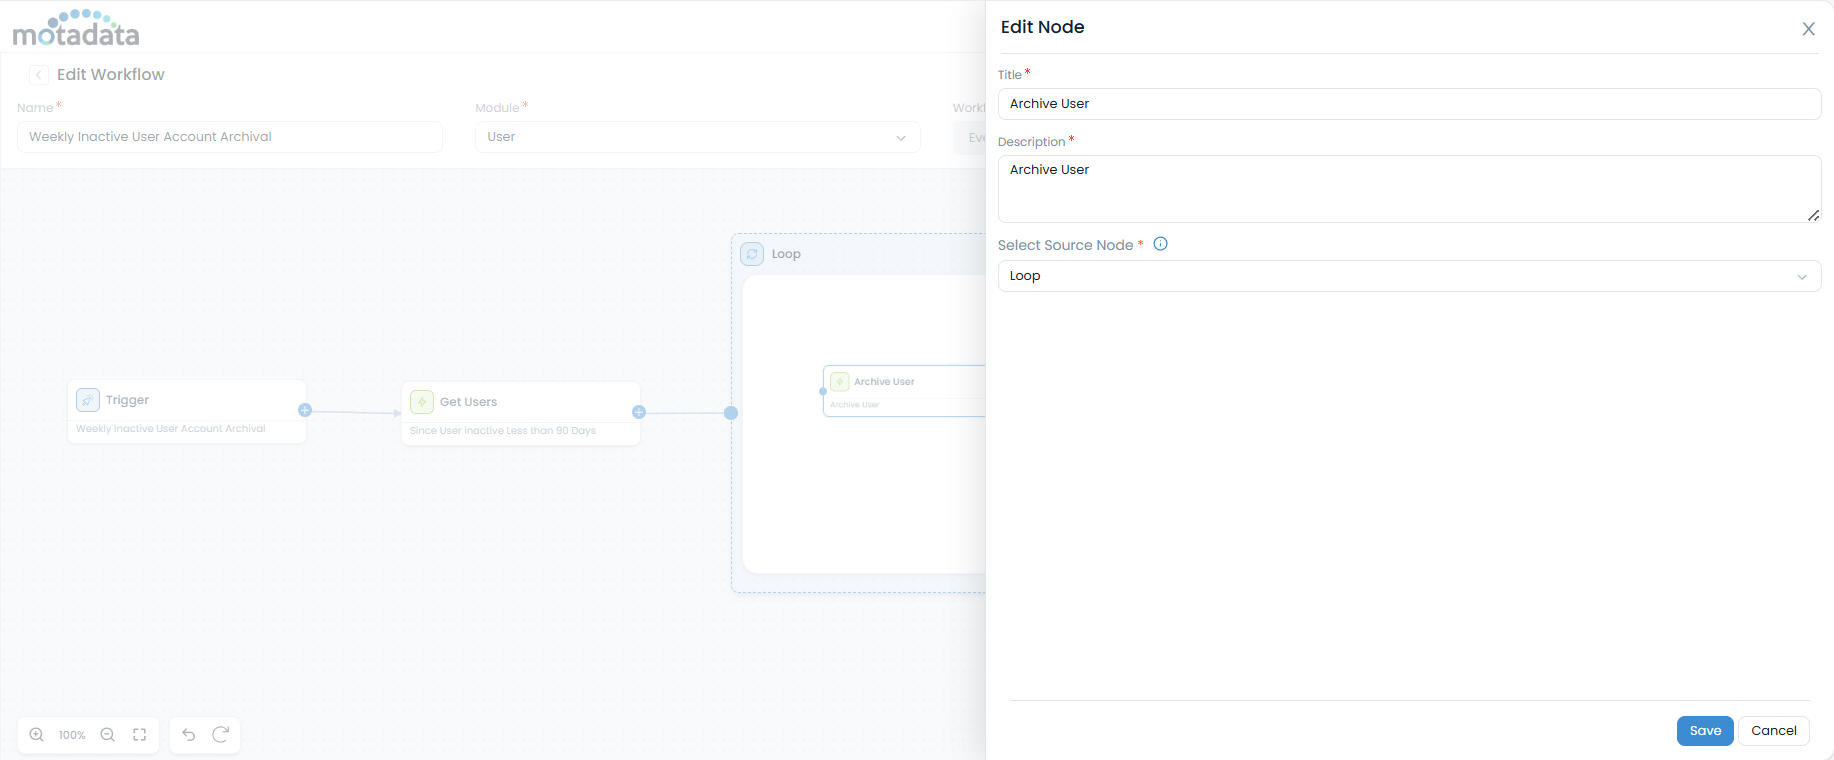1834x760 pixels.
Task: Click the Trigger node icon
Action: 88,400
